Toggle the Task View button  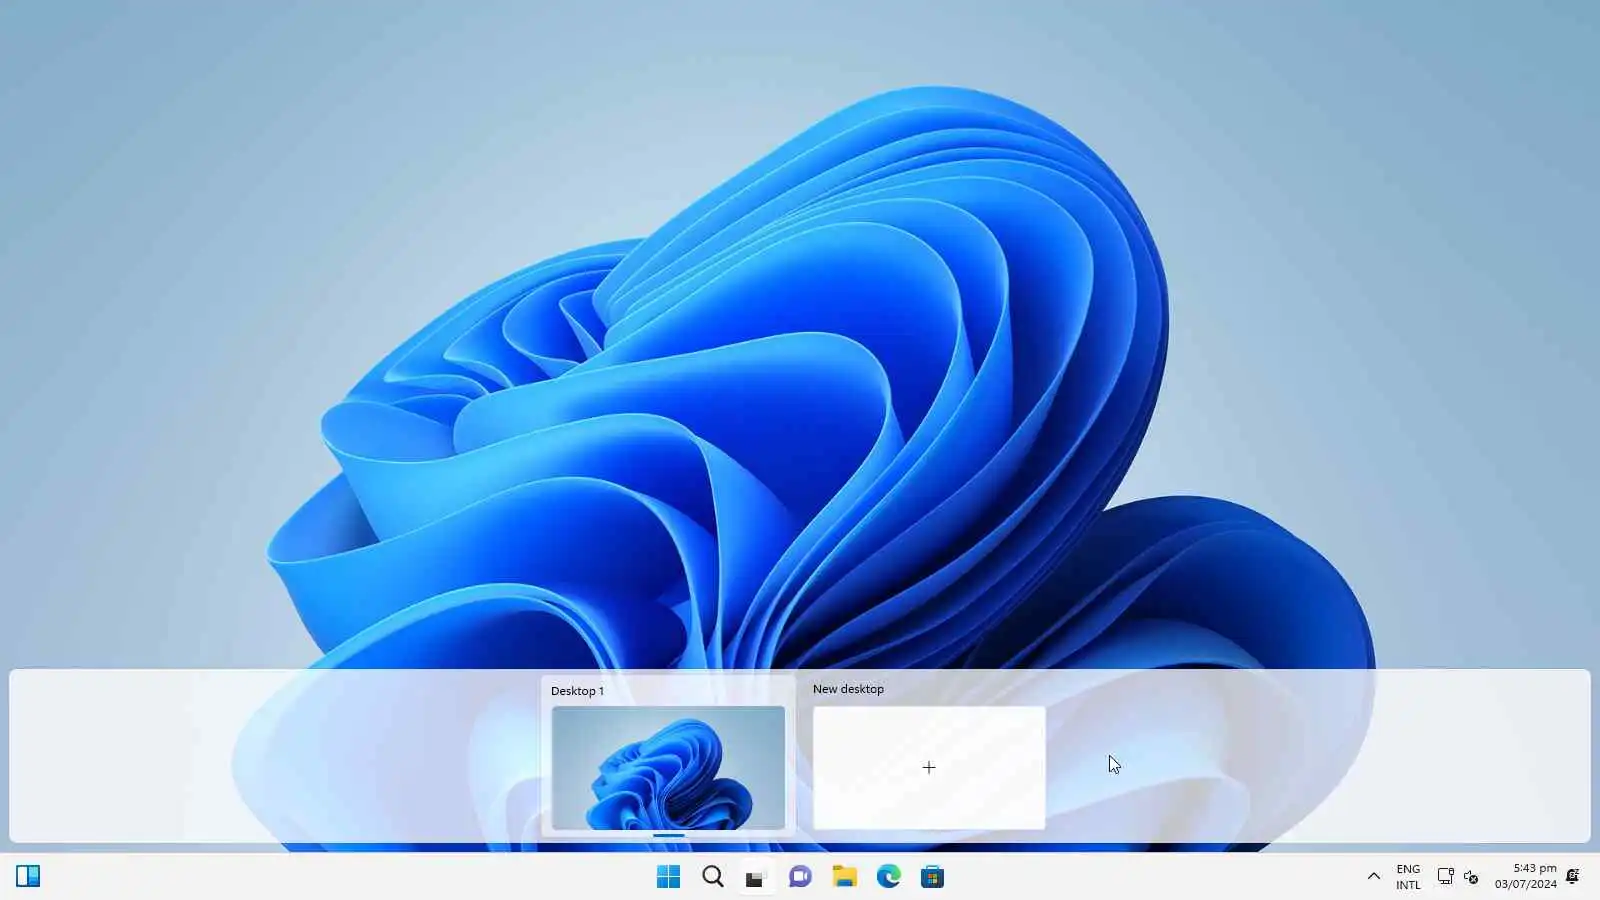pyautogui.click(x=756, y=877)
